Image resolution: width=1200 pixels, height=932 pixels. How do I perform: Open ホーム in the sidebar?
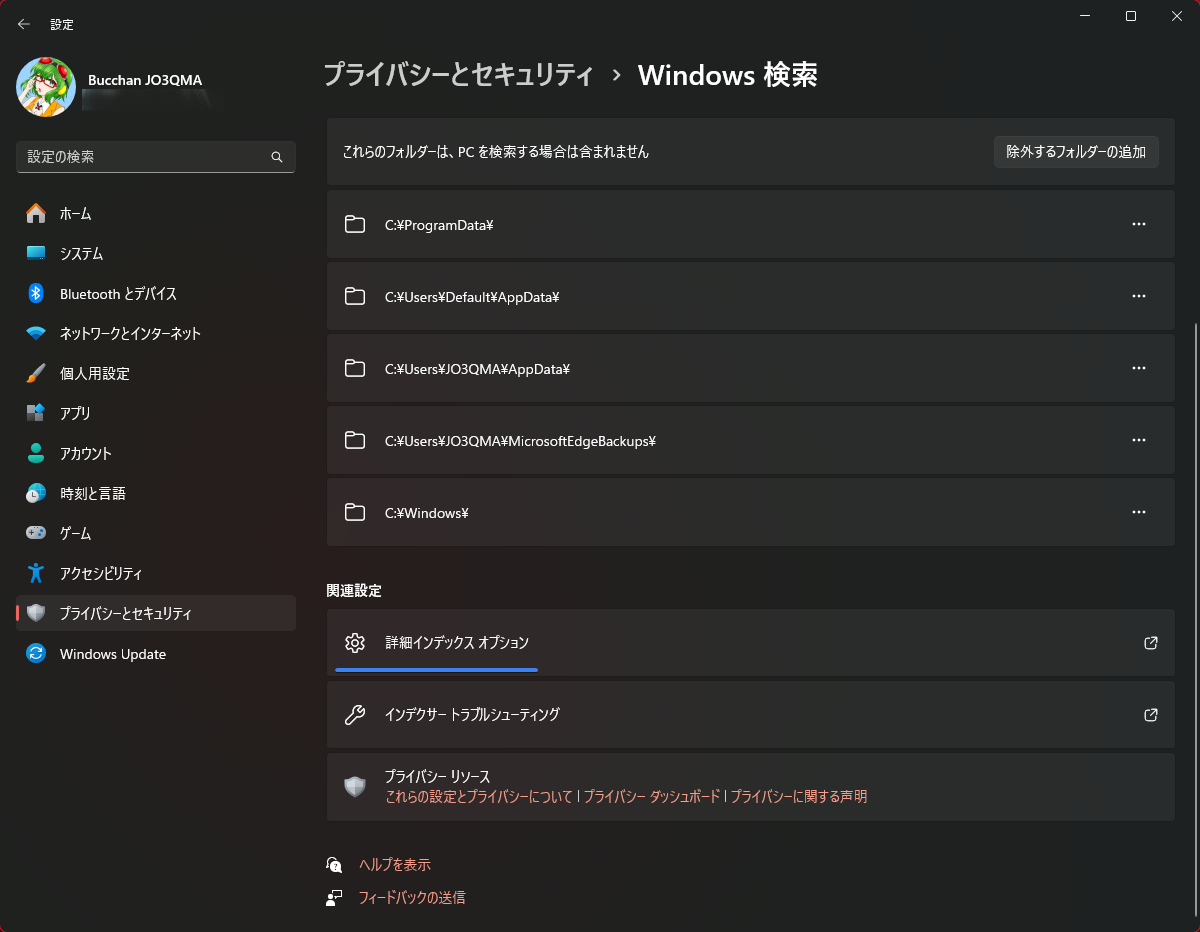(x=156, y=213)
